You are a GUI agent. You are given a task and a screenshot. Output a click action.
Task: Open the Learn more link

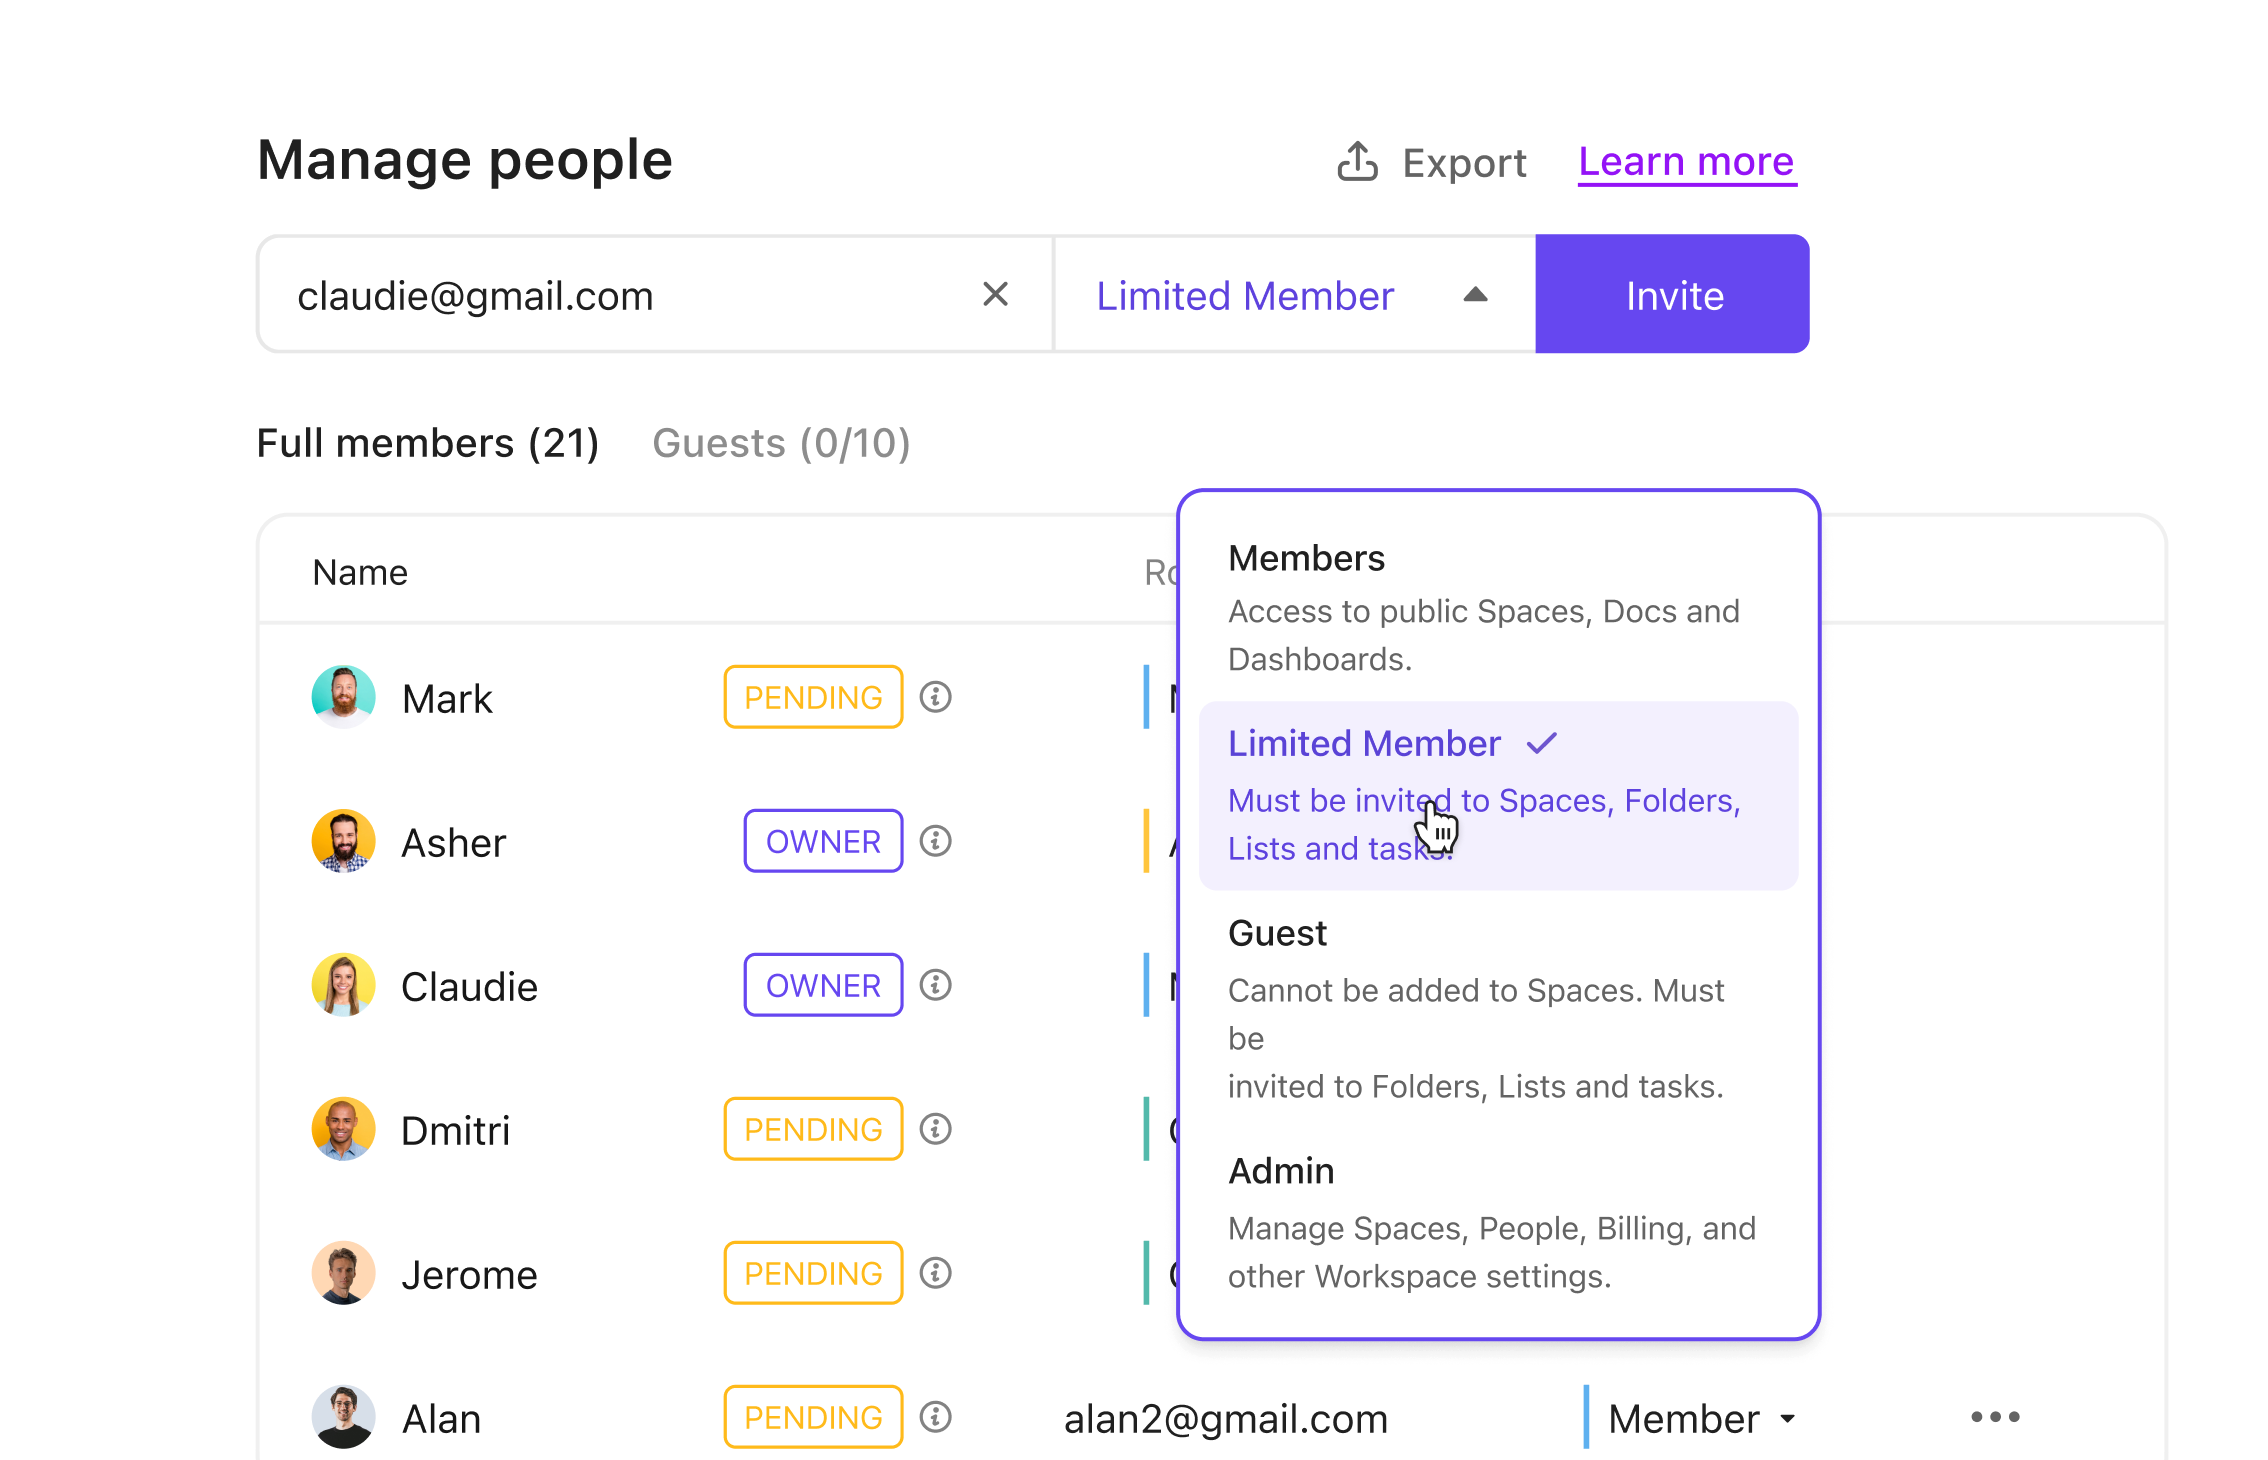coord(1686,162)
